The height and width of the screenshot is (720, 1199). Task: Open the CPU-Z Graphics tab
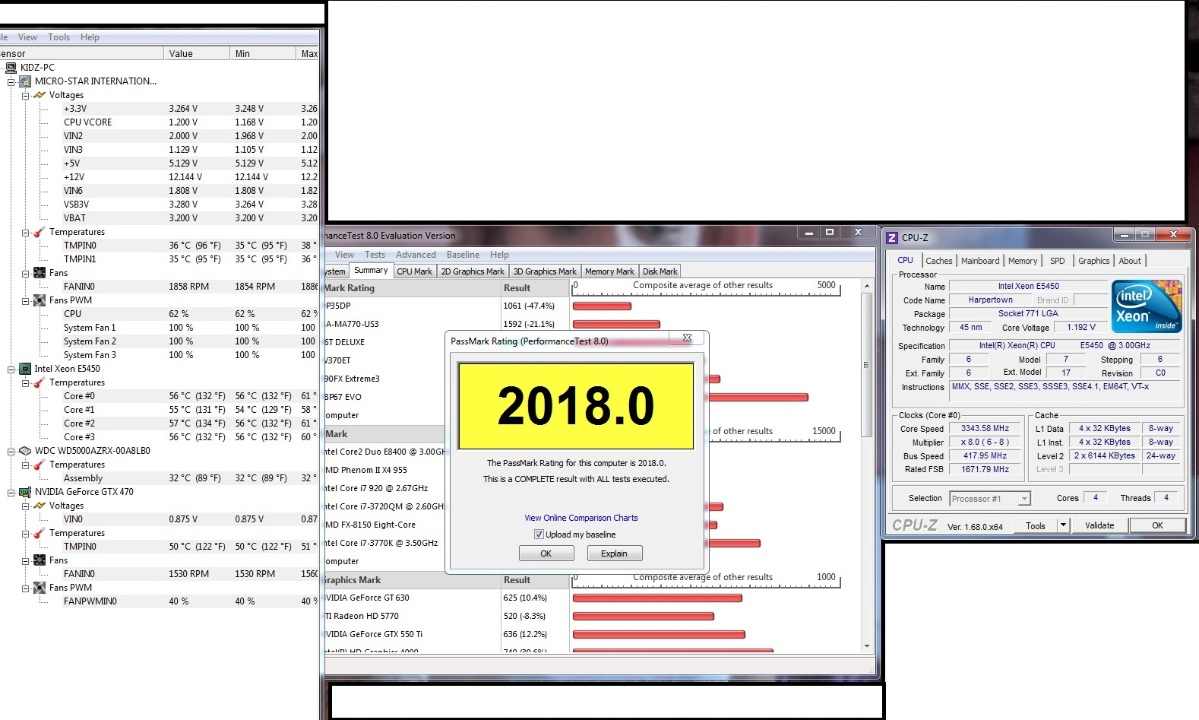(1093, 261)
